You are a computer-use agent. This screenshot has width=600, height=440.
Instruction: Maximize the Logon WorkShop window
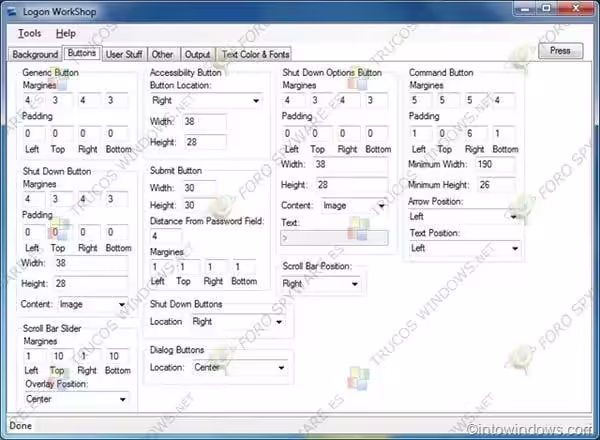coord(547,8)
